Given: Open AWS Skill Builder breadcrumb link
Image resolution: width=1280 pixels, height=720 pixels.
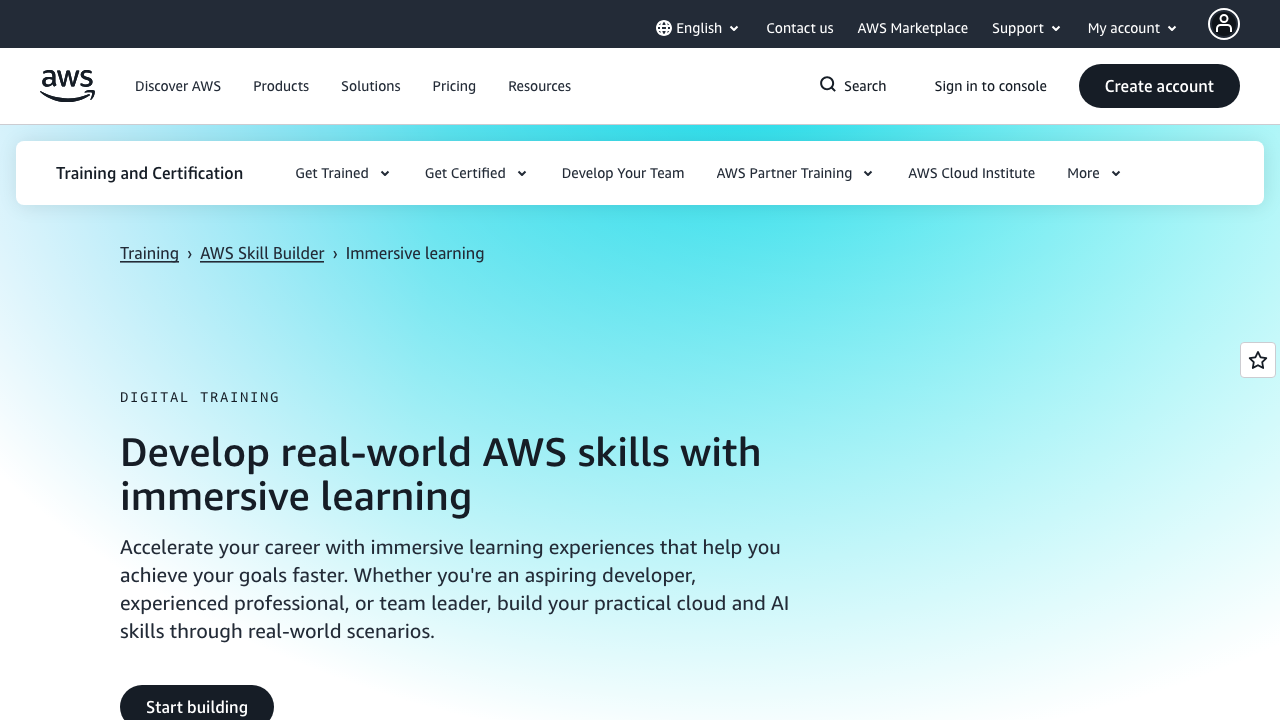Looking at the screenshot, I should (262, 253).
